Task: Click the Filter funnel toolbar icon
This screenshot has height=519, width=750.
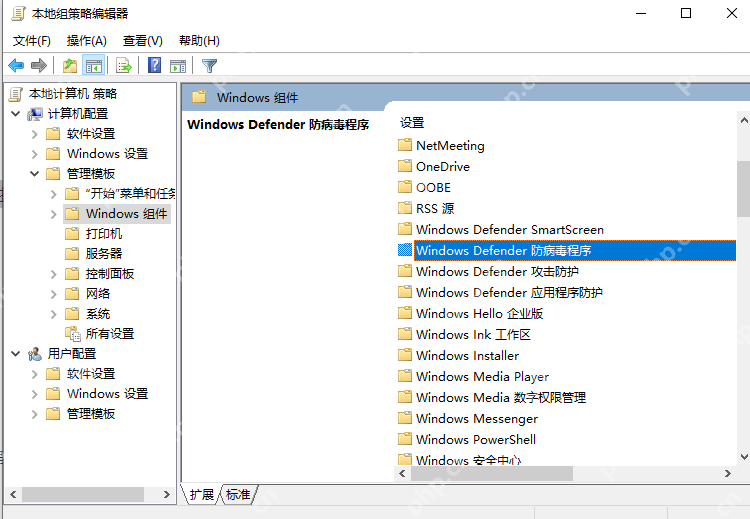Action: tap(210, 66)
